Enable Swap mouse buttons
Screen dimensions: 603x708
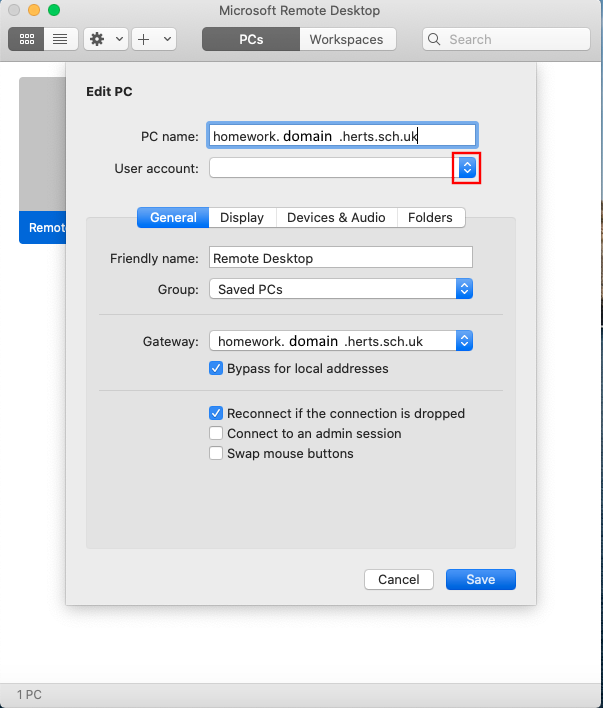(x=216, y=453)
